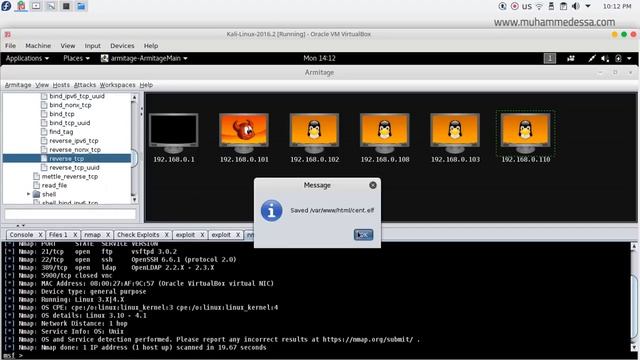Click the module search field
The height and width of the screenshot is (360, 640).
point(70,214)
